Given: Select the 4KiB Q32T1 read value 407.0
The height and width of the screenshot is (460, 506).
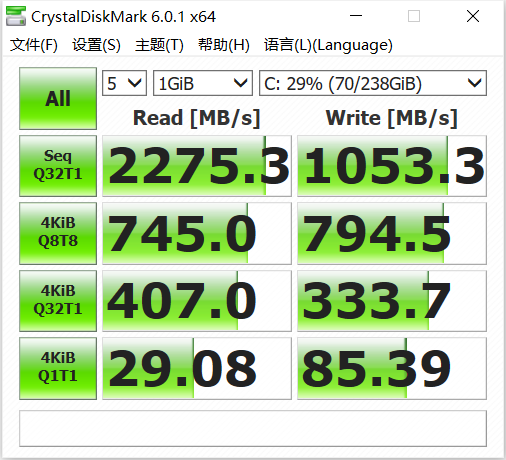Looking at the screenshot, I should point(197,301).
